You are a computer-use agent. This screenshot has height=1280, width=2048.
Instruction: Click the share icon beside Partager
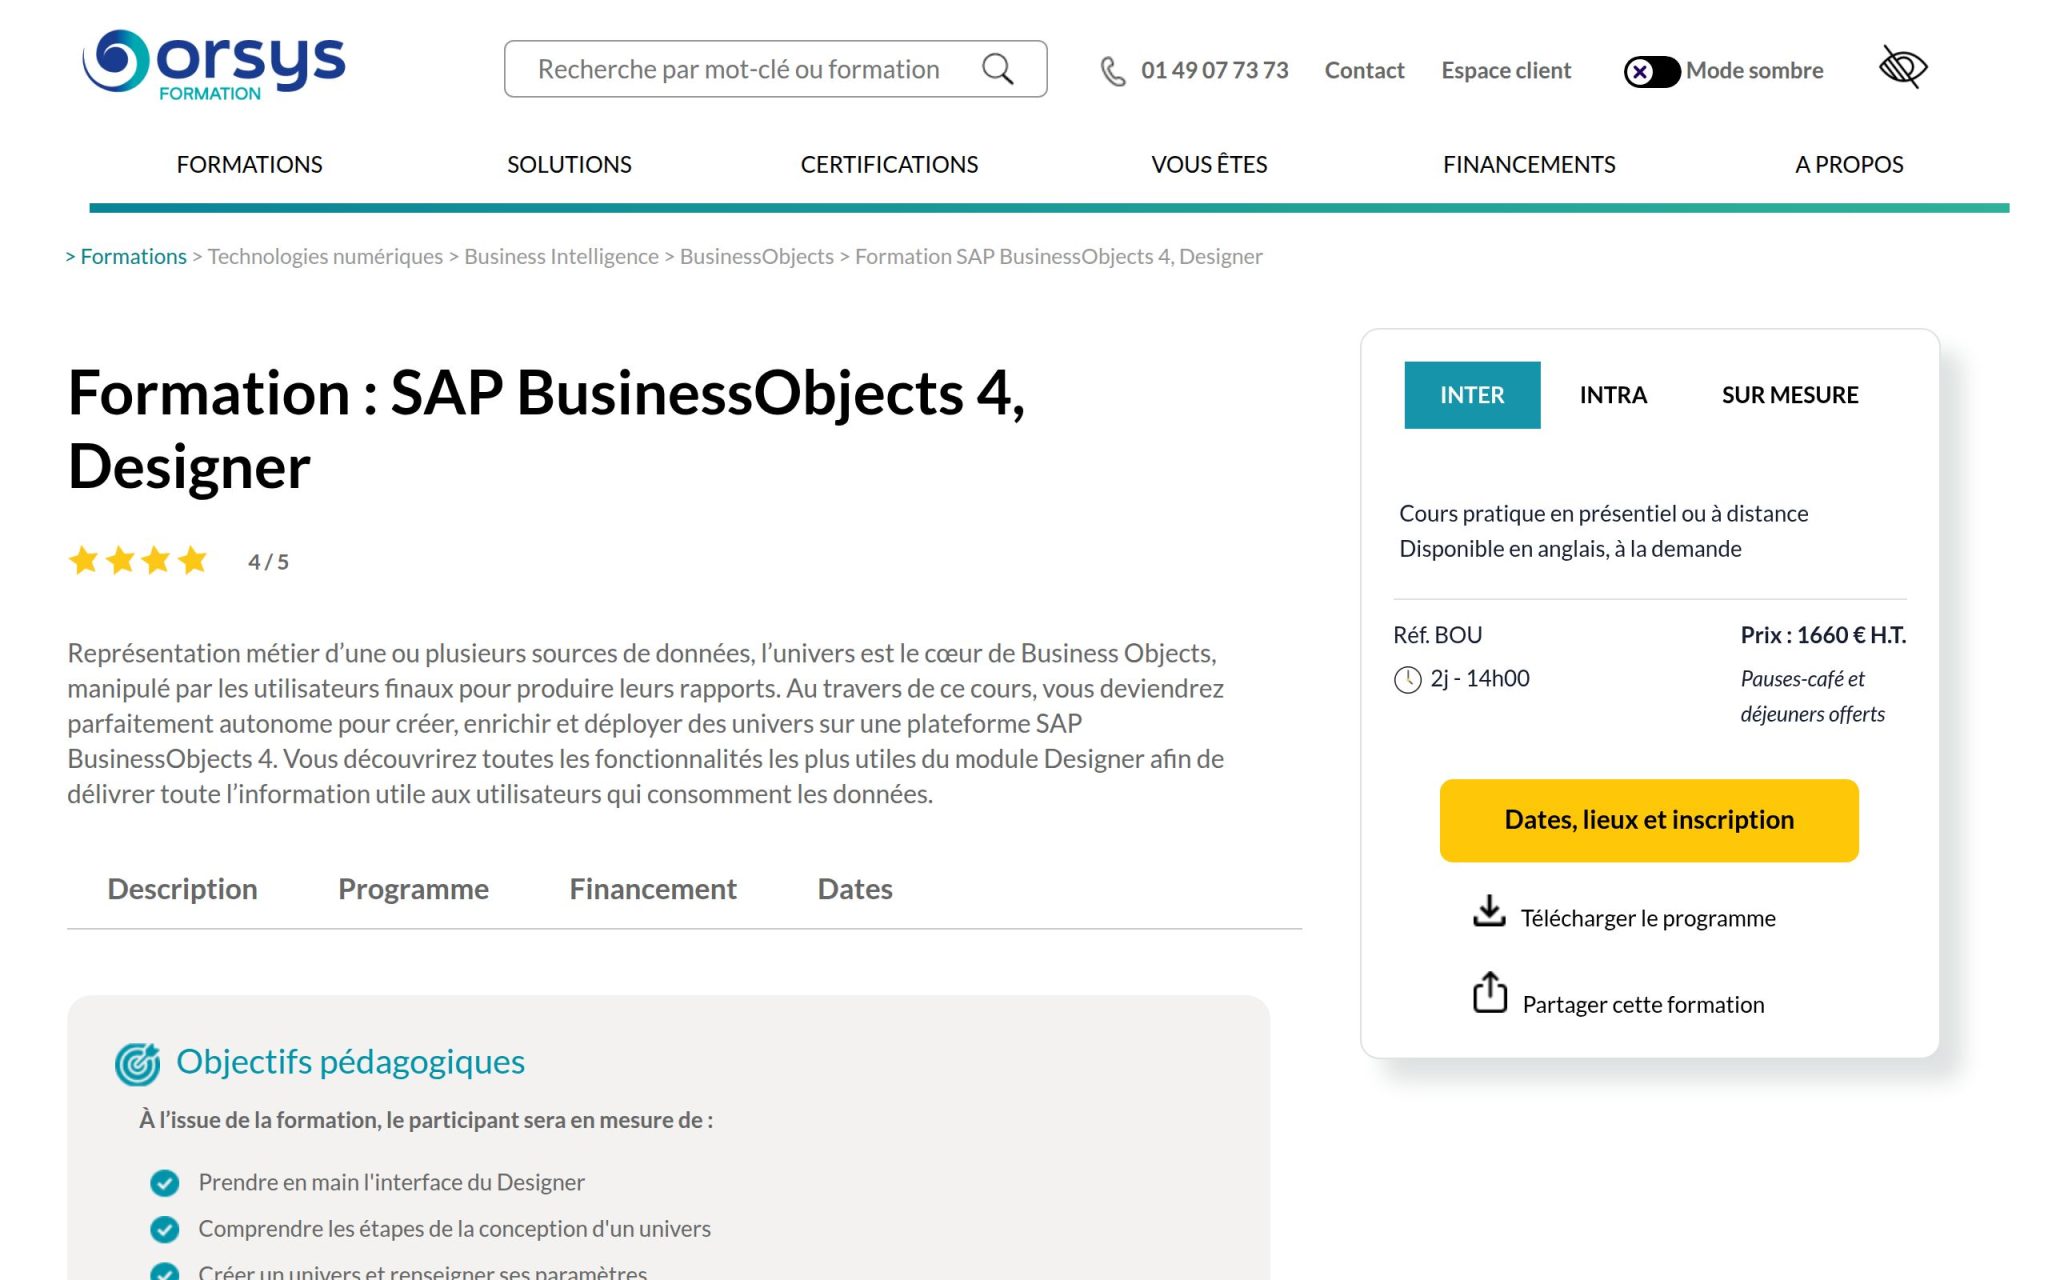tap(1489, 992)
